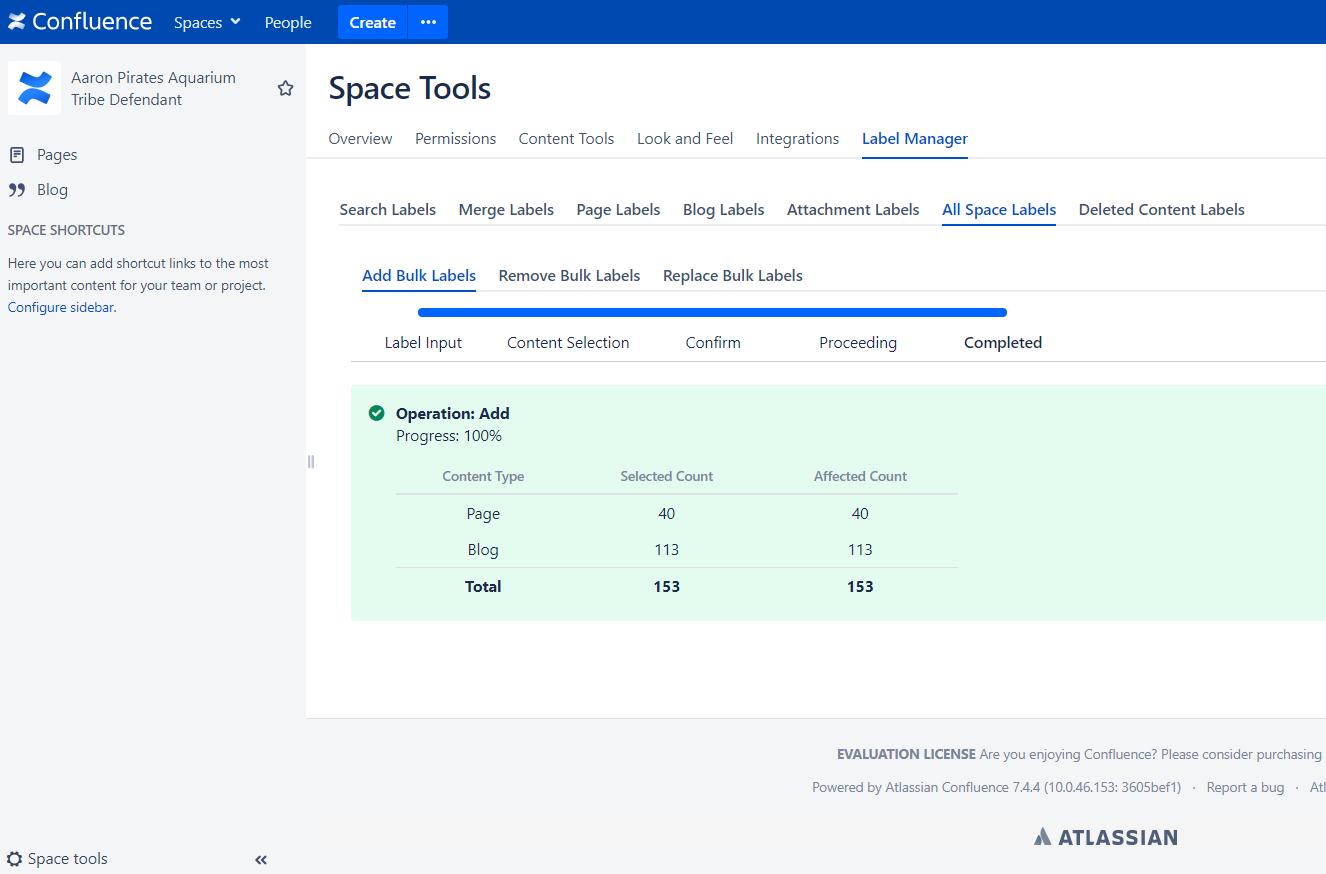Click the Label Input step
Image resolution: width=1326 pixels, height=874 pixels.
423,343
